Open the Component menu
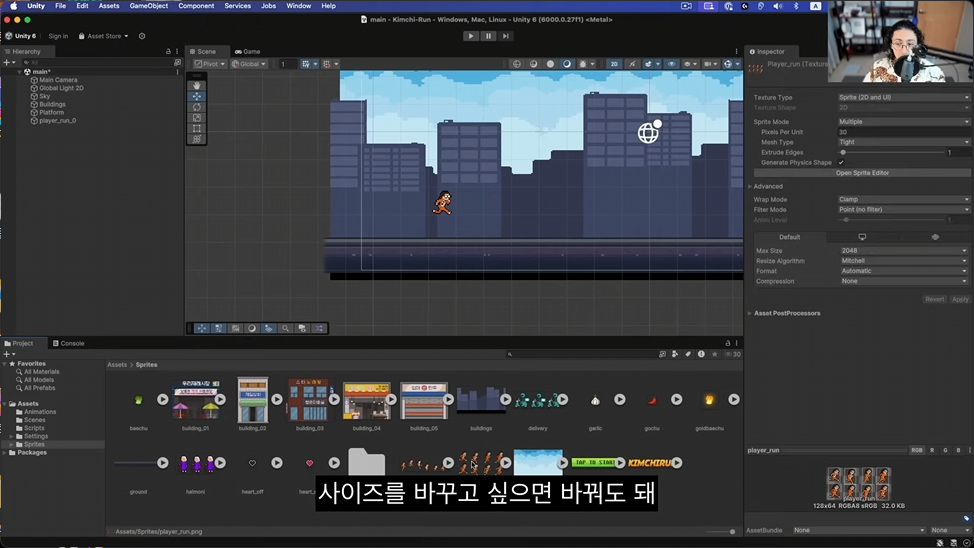 tap(196, 6)
